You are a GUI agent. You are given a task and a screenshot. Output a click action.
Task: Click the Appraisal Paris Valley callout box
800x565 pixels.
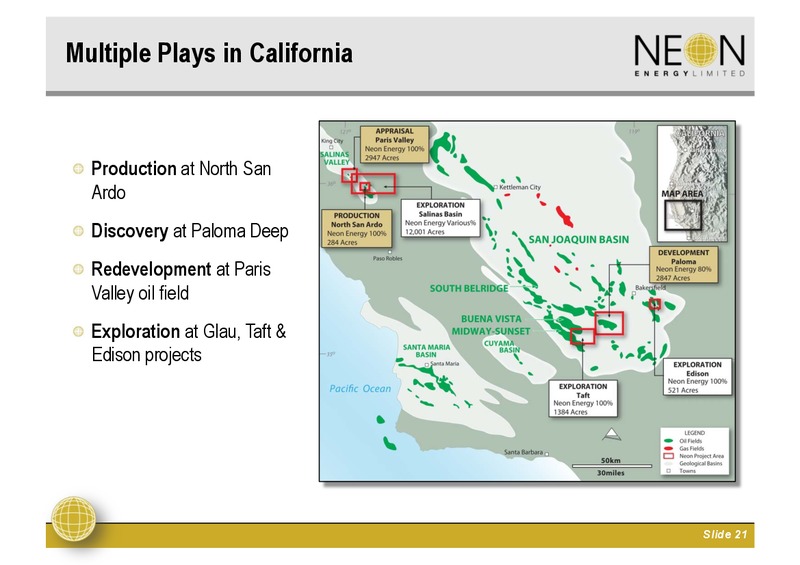[x=394, y=144]
